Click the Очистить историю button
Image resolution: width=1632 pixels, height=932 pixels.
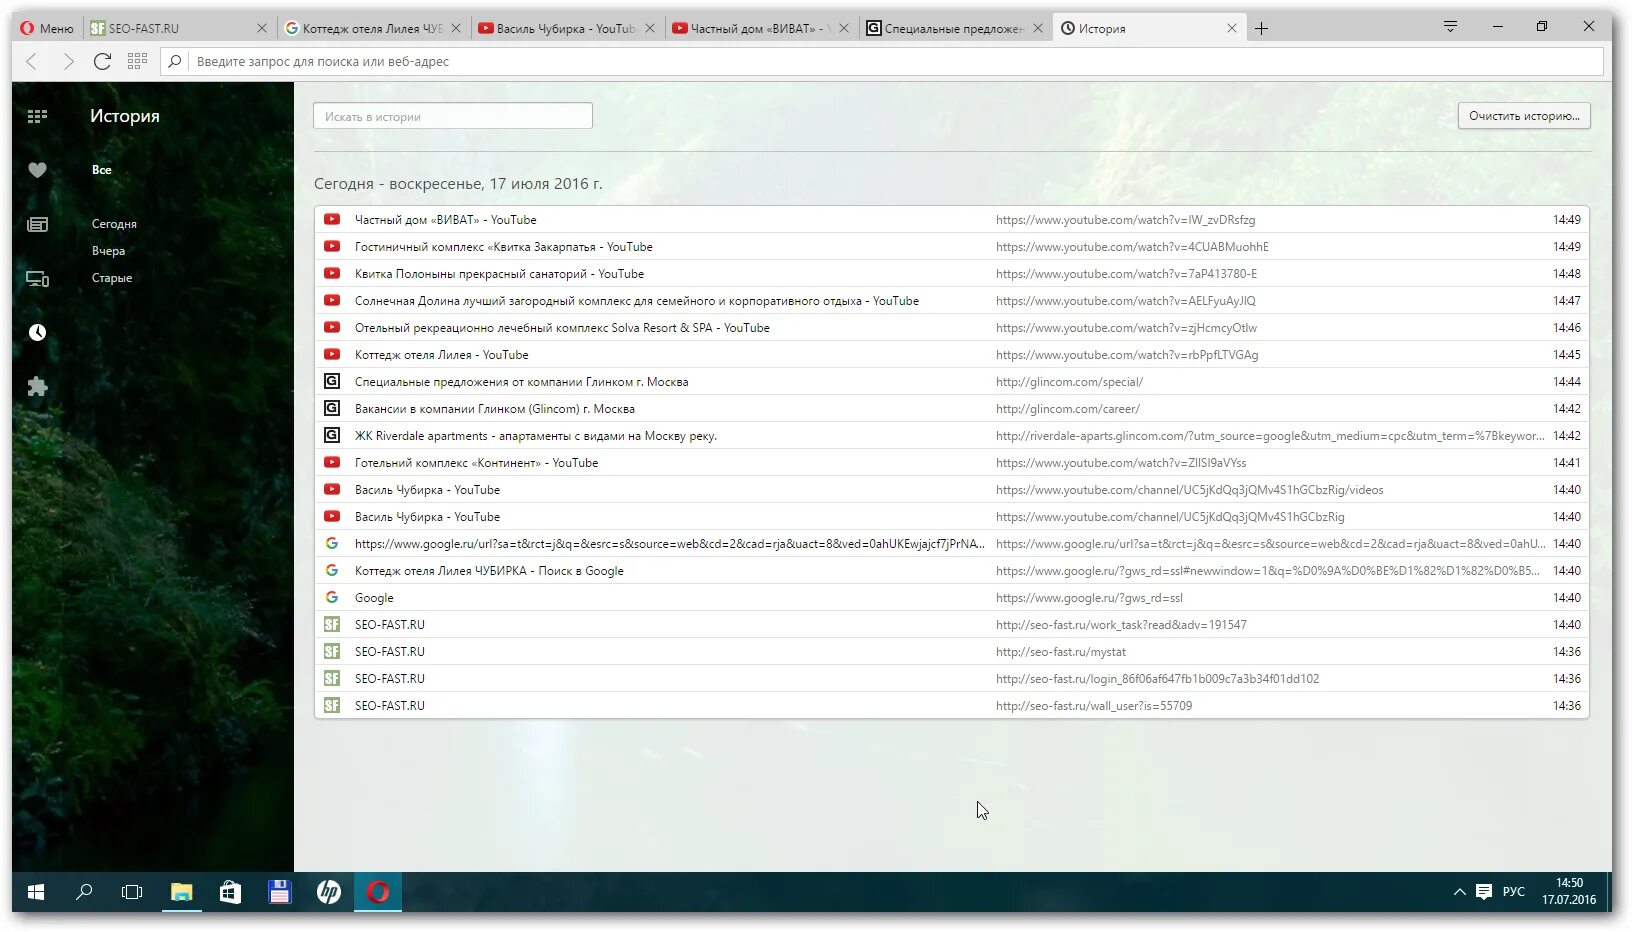click(x=1524, y=116)
